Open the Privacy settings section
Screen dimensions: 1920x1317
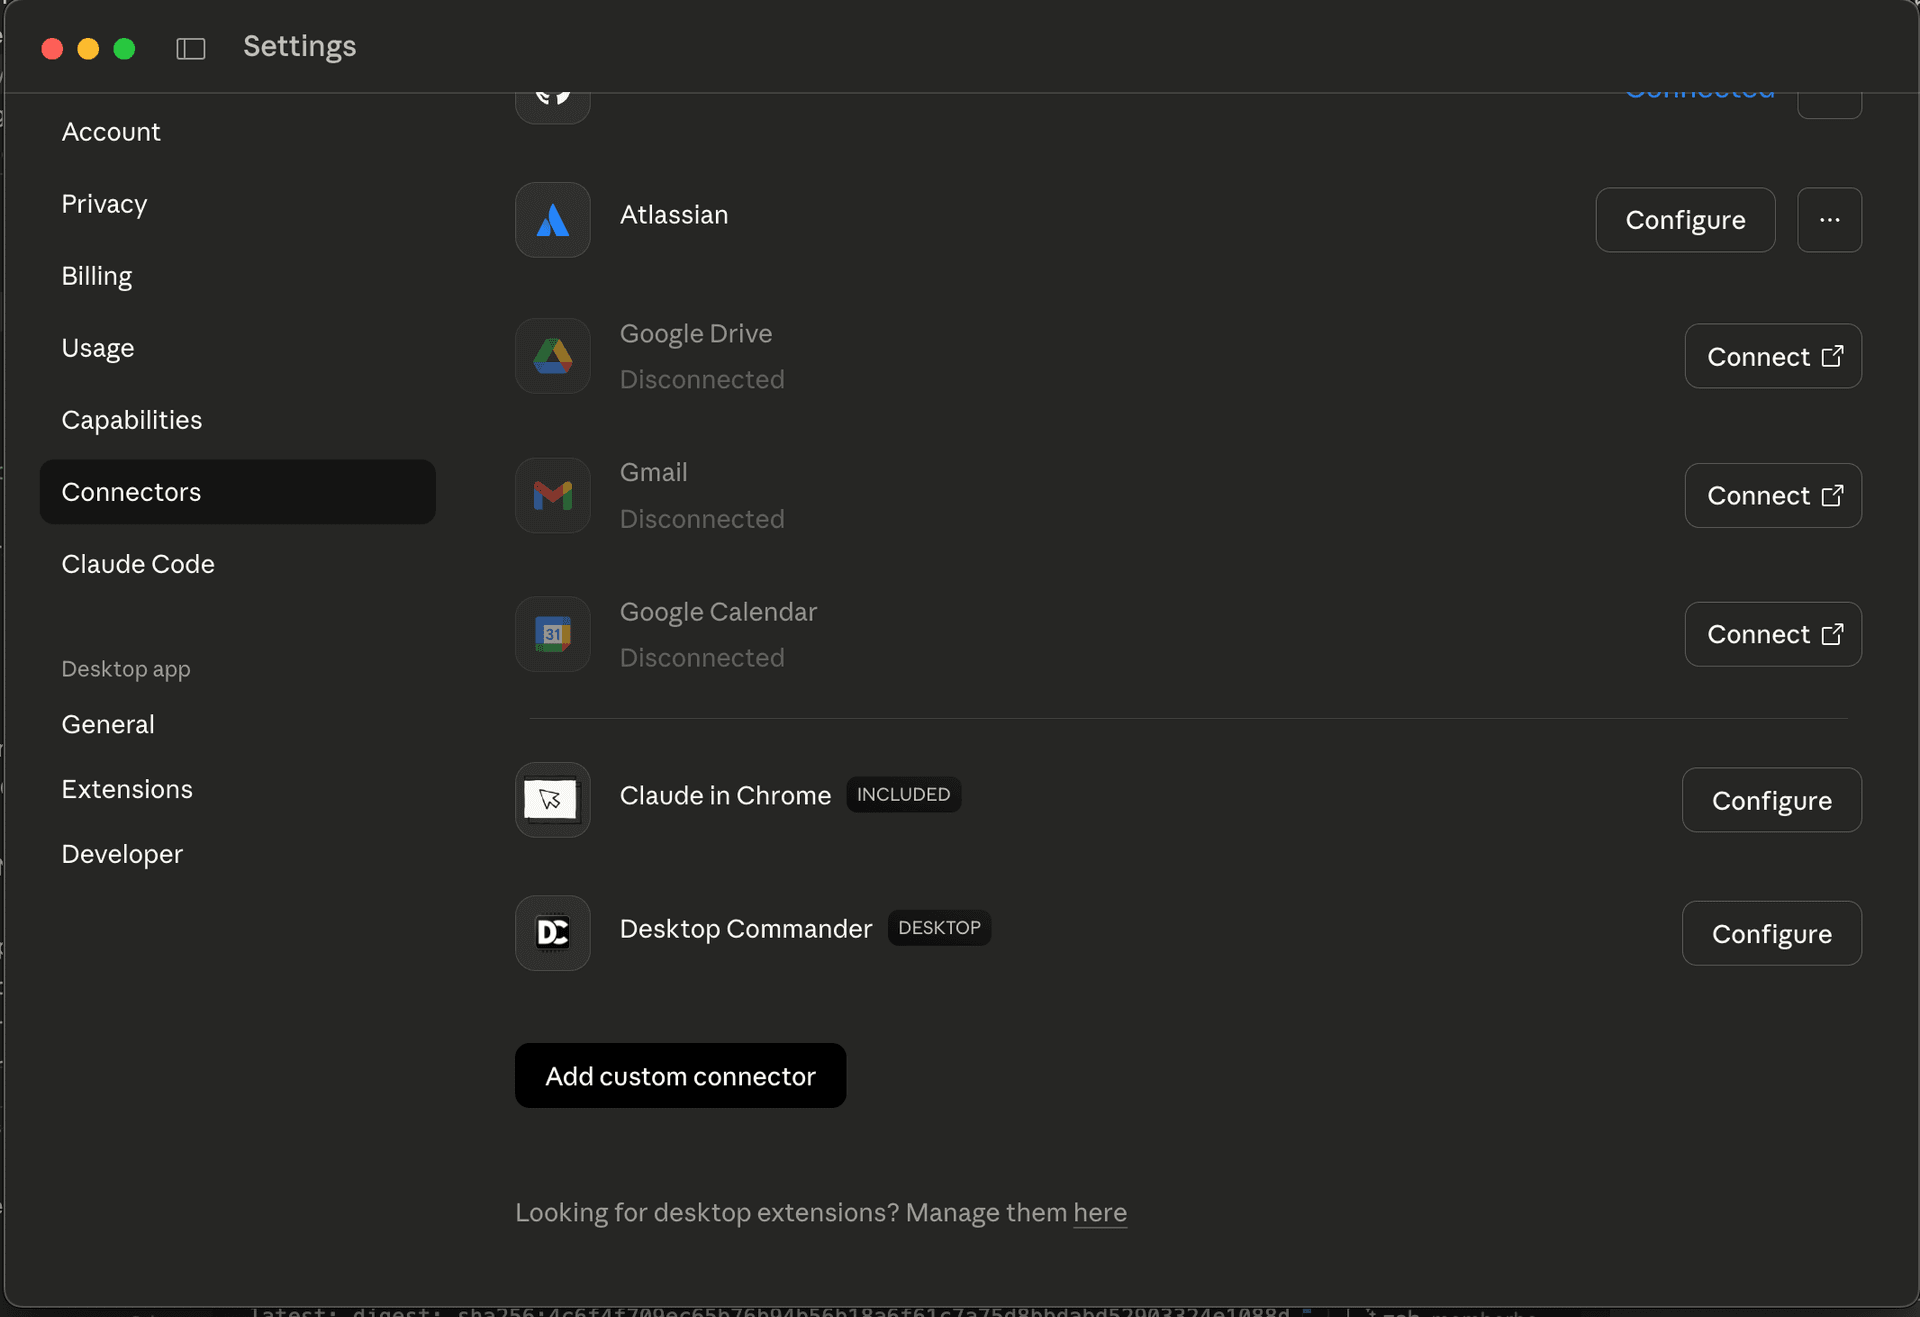click(104, 204)
